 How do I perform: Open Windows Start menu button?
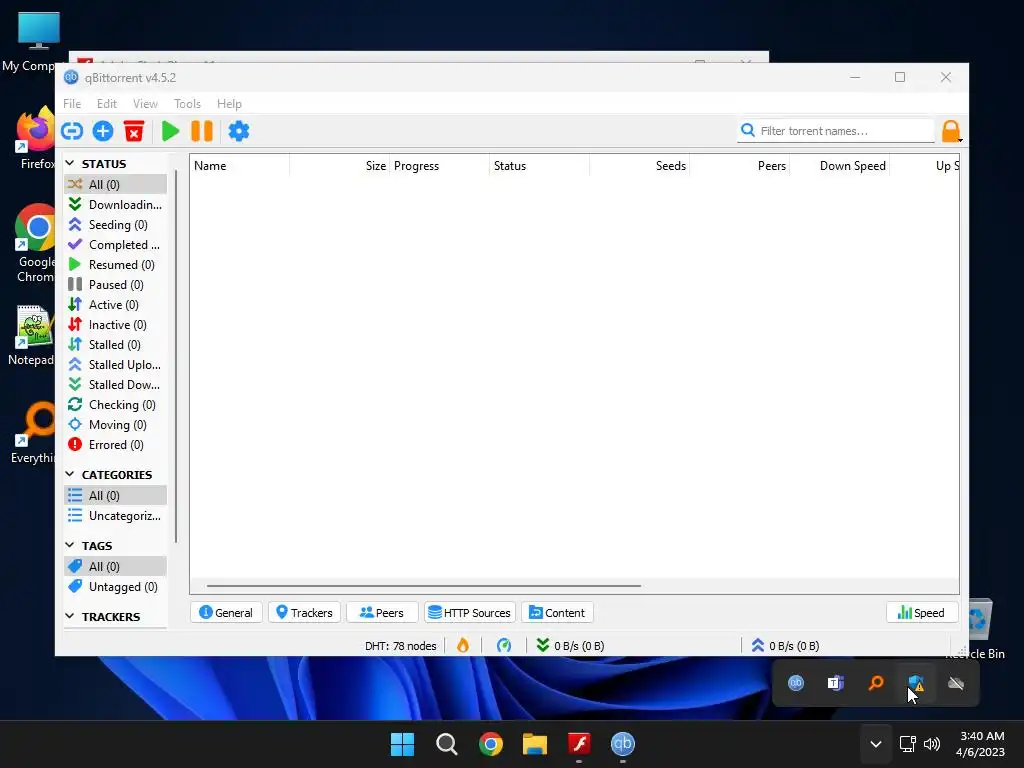402,744
